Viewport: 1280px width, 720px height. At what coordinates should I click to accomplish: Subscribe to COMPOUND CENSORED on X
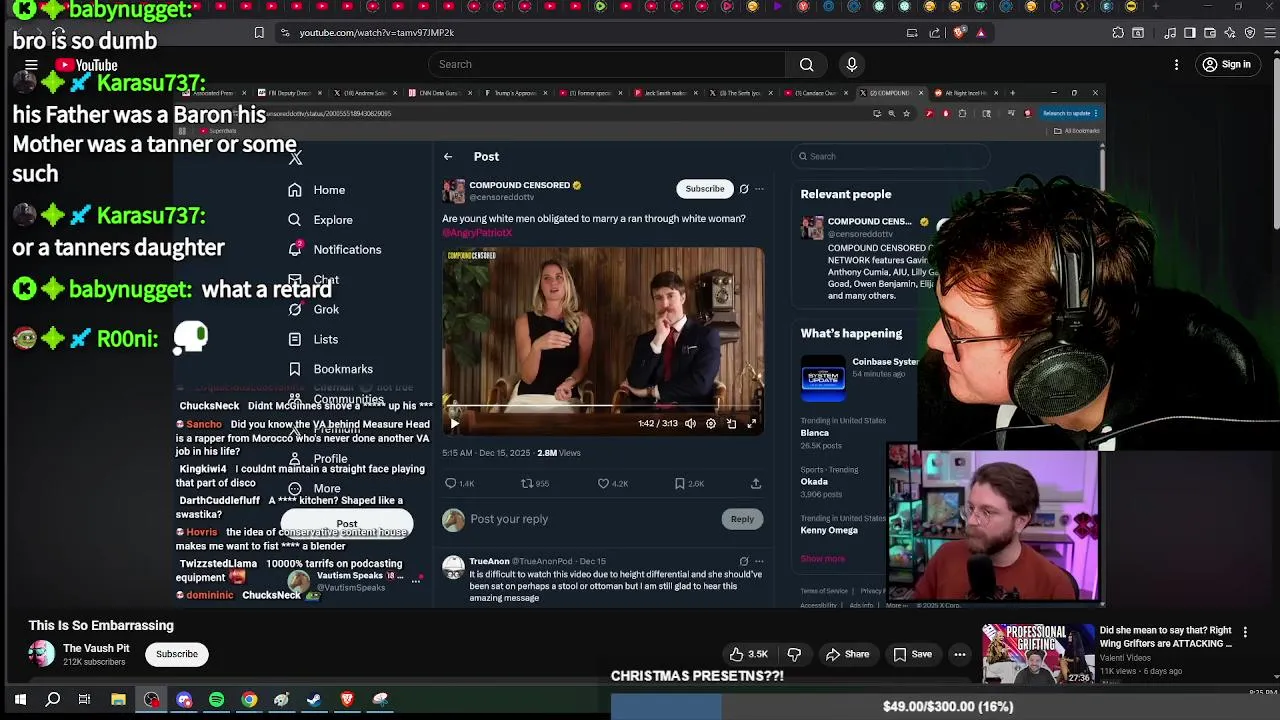[704, 189]
